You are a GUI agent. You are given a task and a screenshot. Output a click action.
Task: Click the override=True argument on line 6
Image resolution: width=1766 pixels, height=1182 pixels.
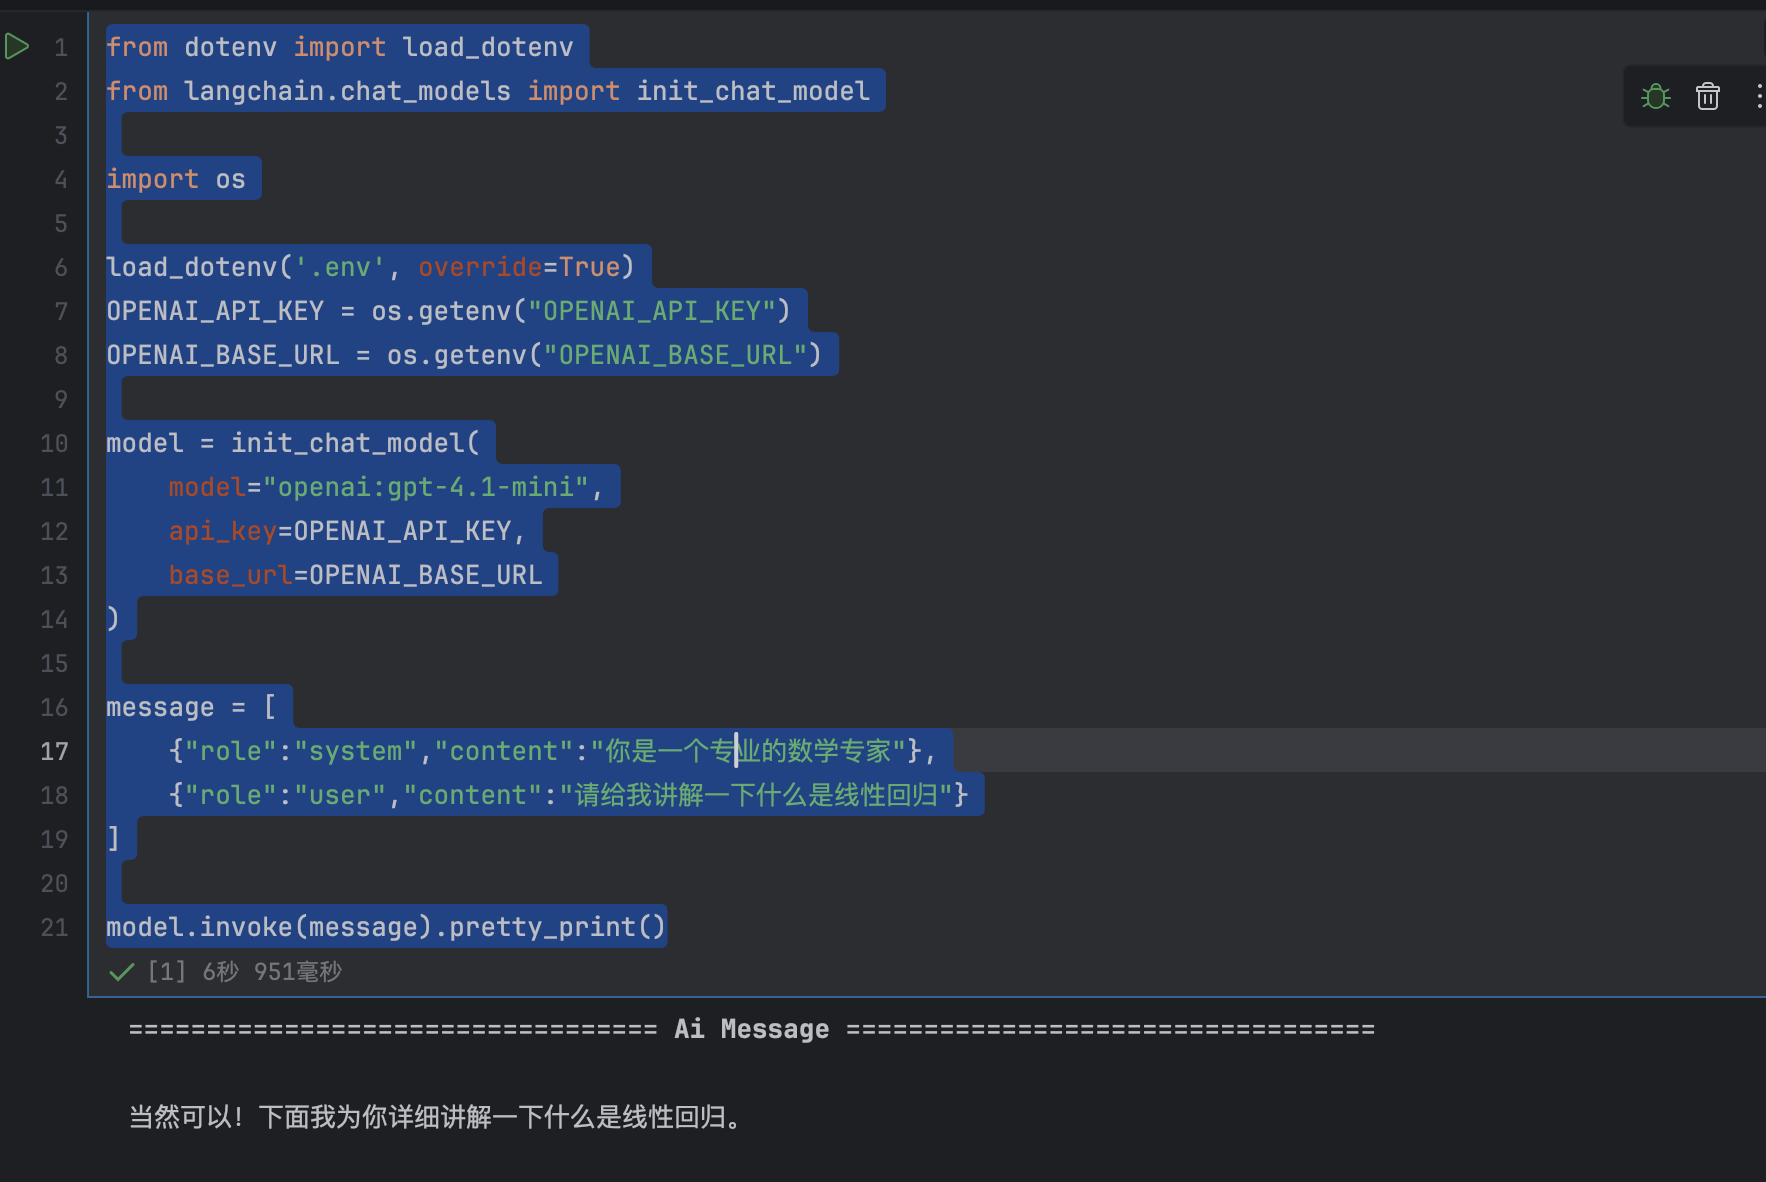519,267
